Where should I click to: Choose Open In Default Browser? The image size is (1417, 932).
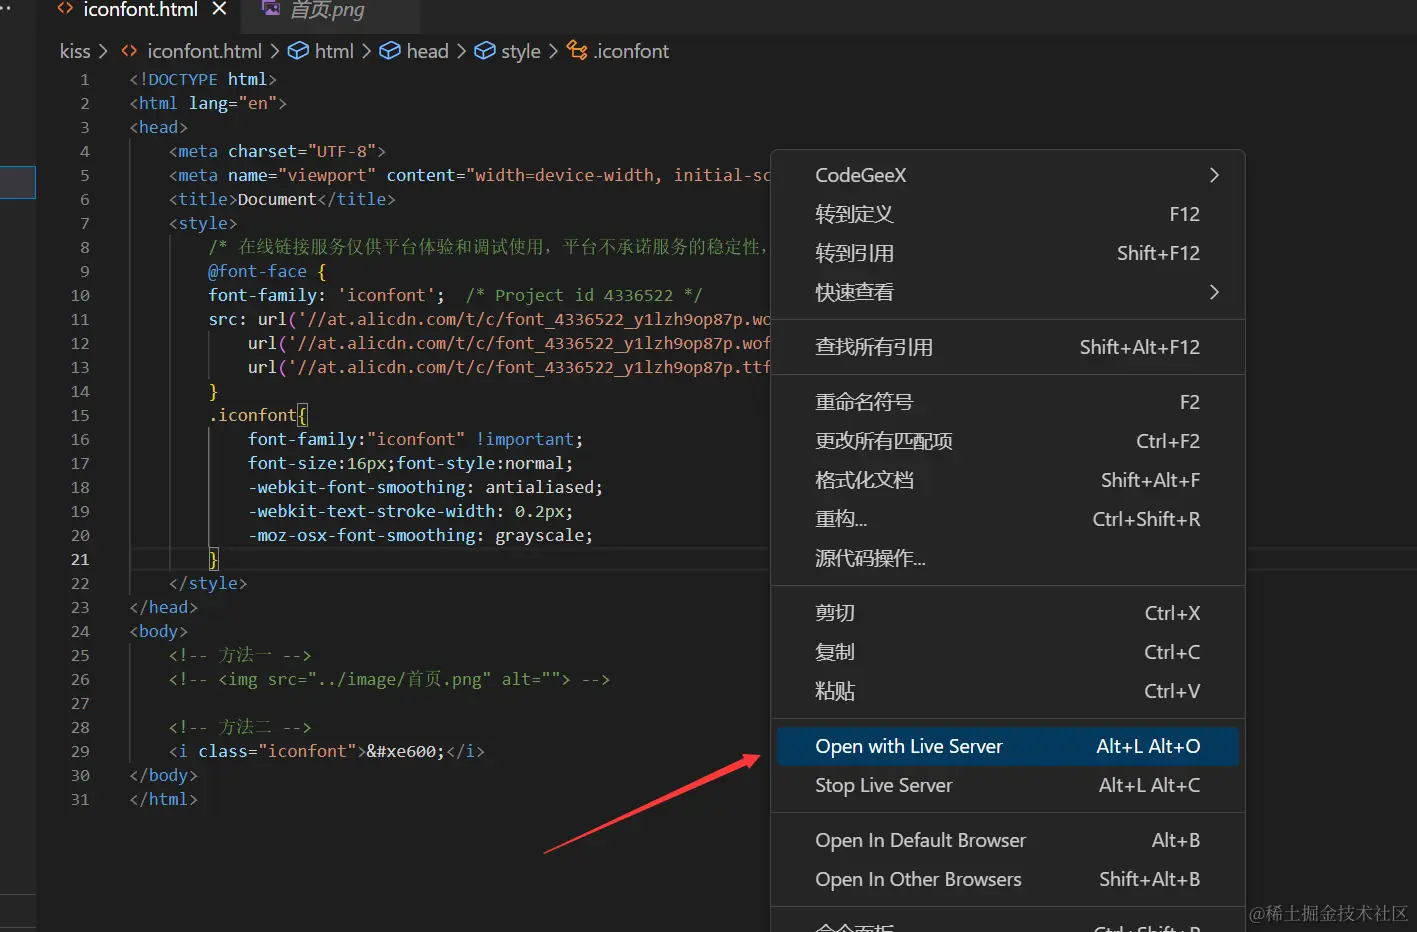click(1008, 840)
